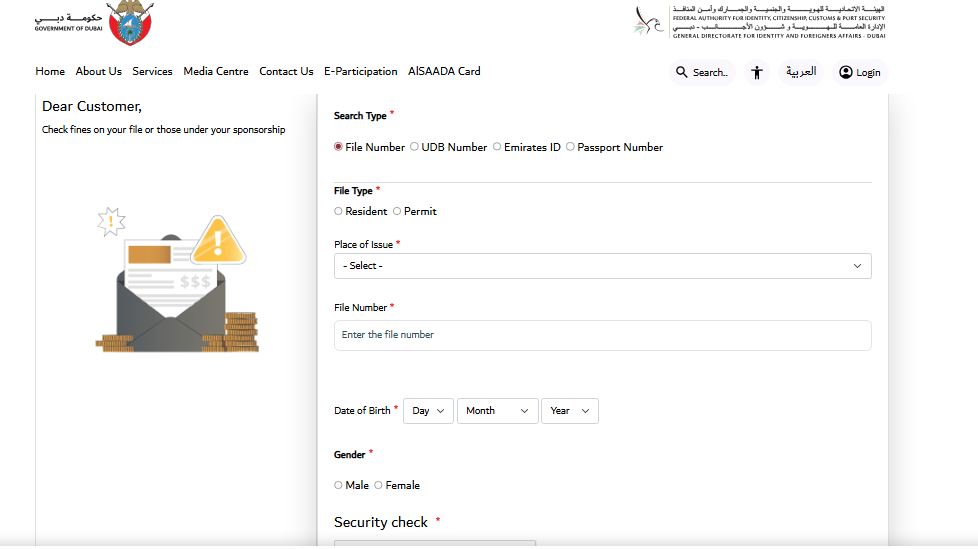Open the Services menu
Viewport: 978px width, 549px height.
point(152,71)
